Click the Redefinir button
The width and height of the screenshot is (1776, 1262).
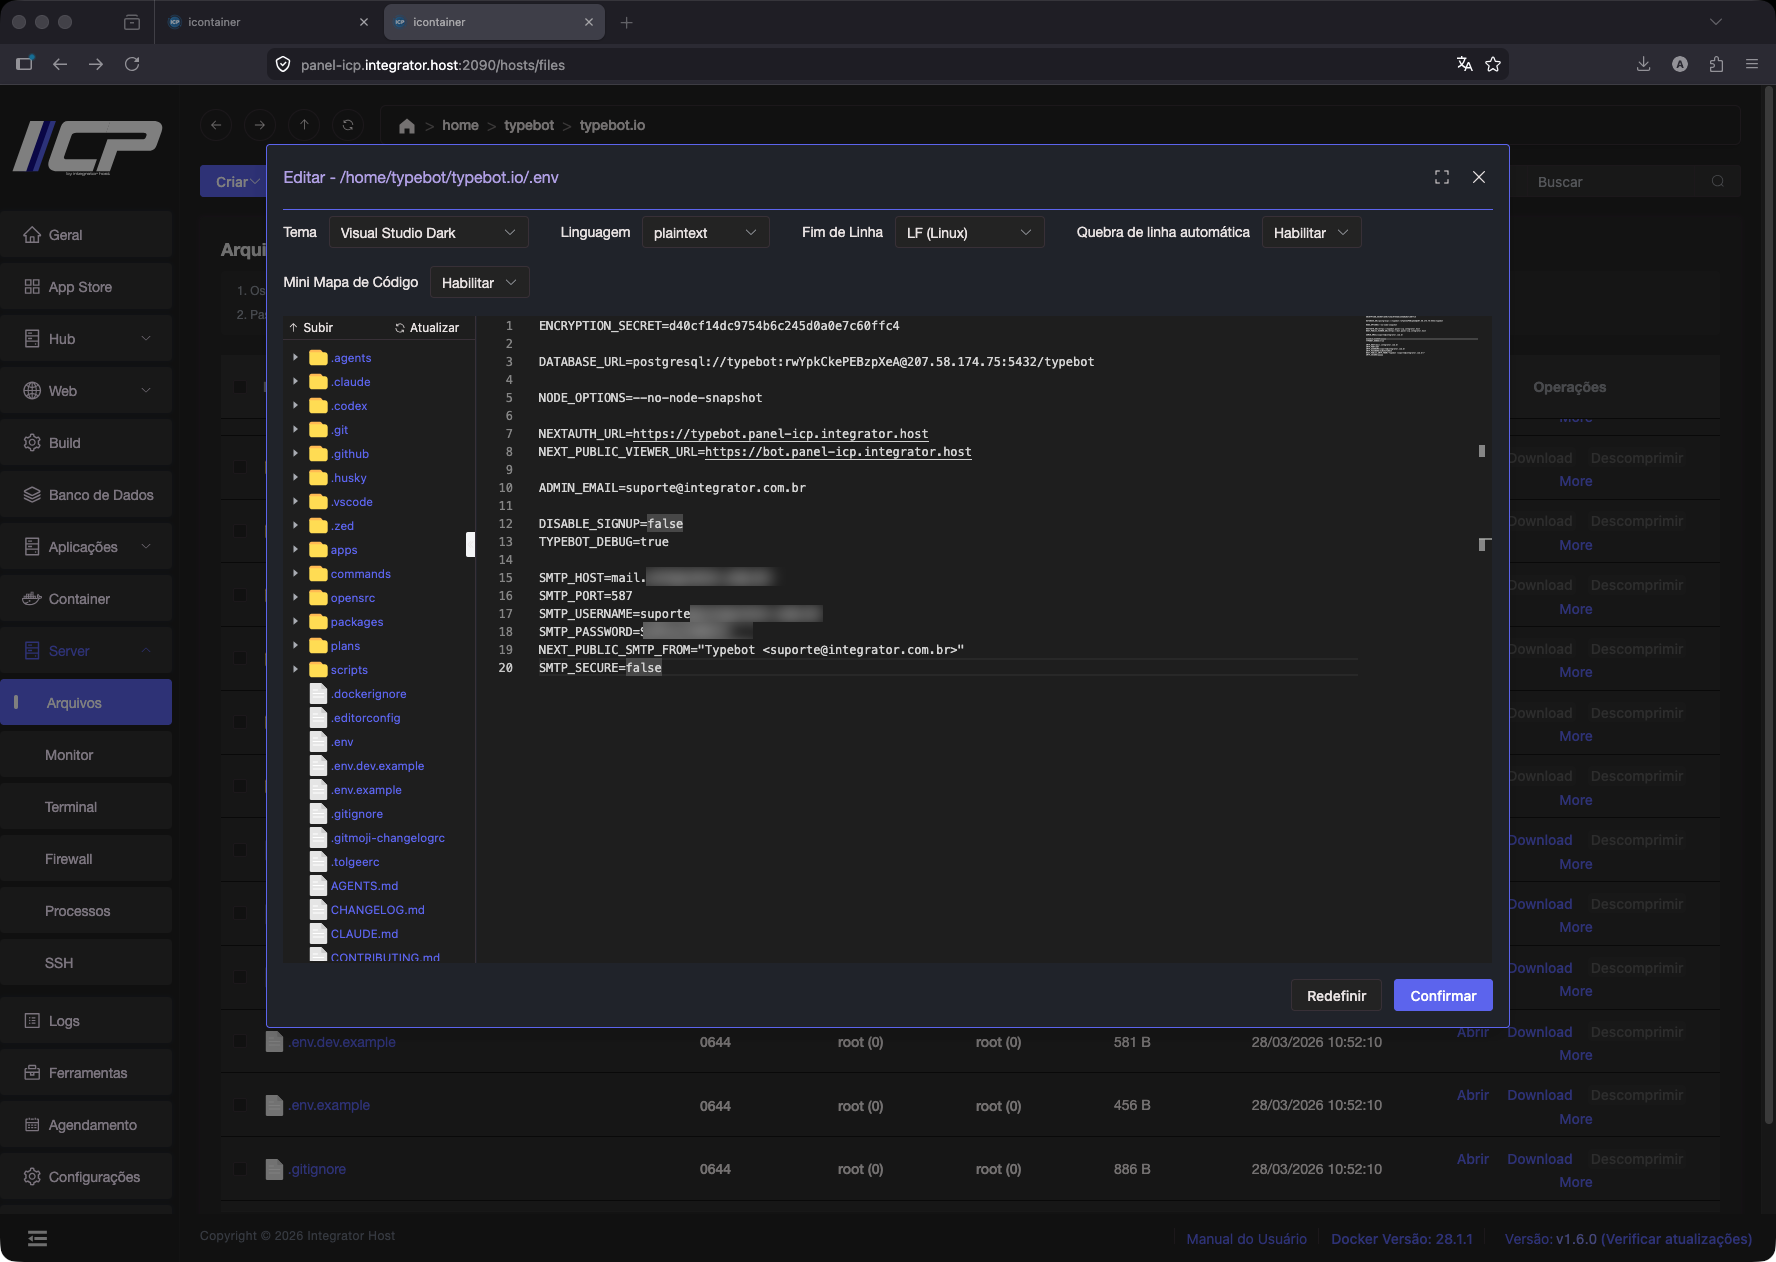coord(1335,996)
